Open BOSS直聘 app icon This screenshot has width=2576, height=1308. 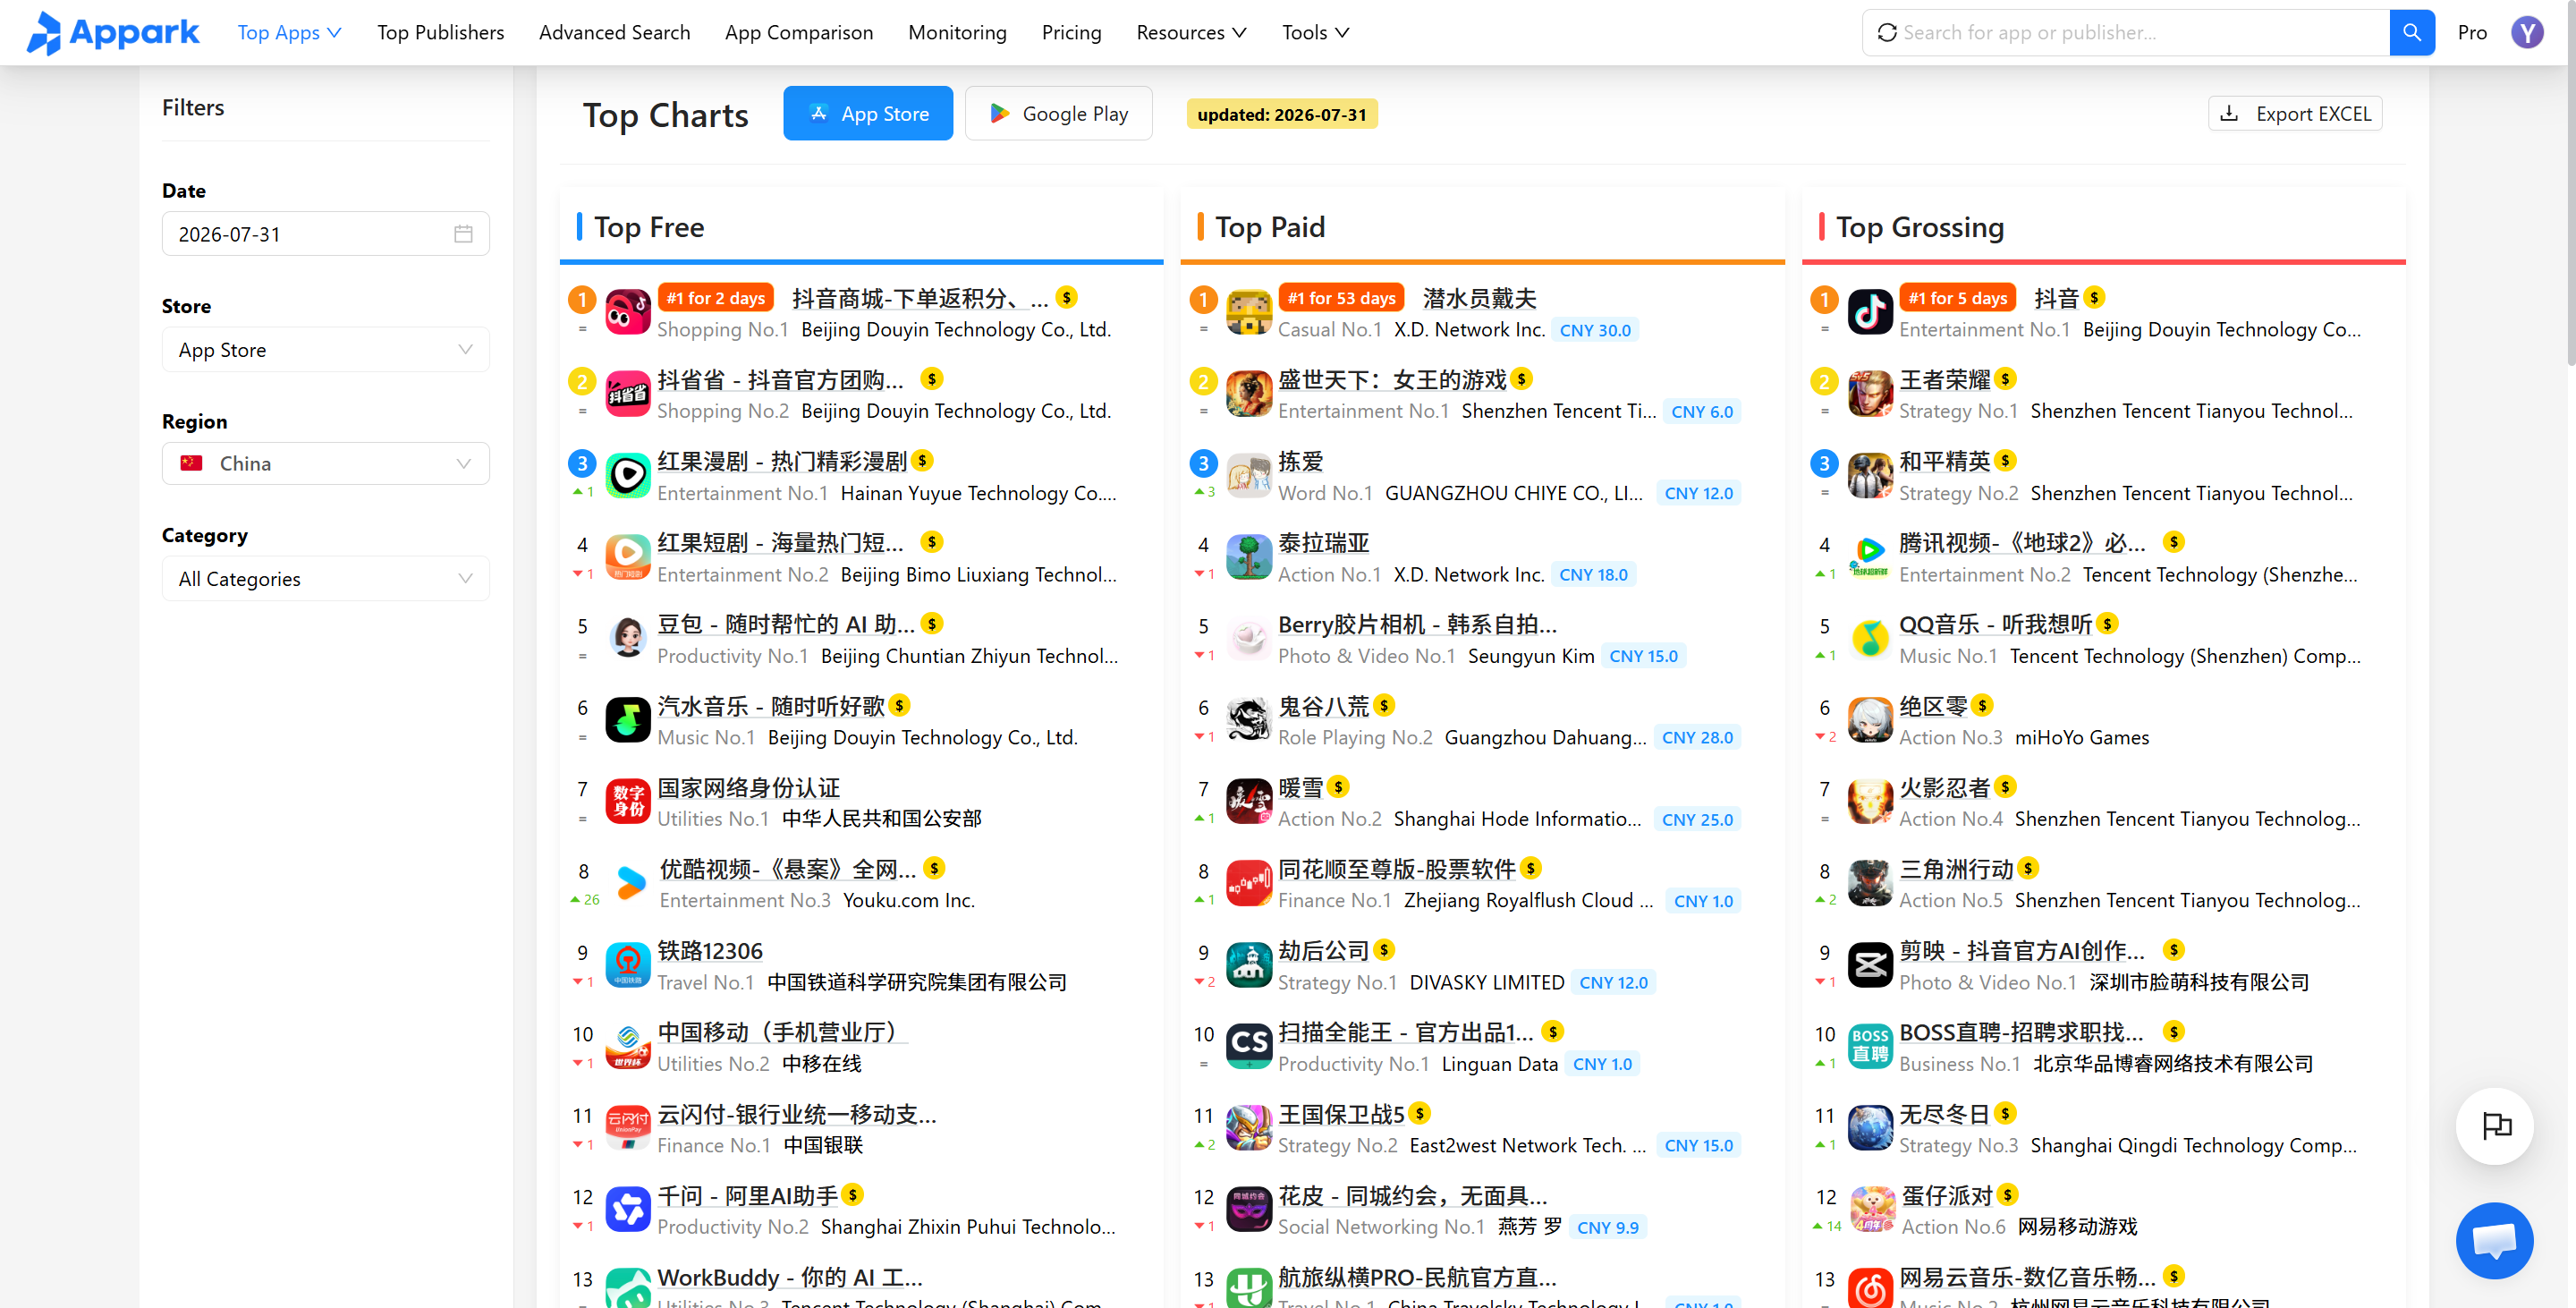coord(1870,1047)
